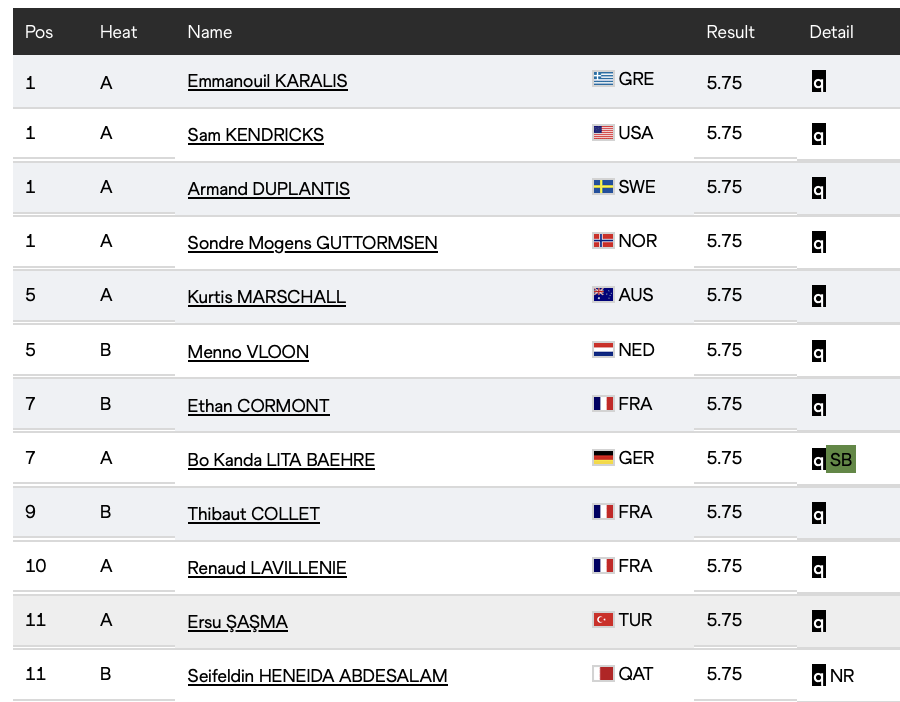Click the USA flag icon
Screen dimensions: 900x702
coord(603,133)
